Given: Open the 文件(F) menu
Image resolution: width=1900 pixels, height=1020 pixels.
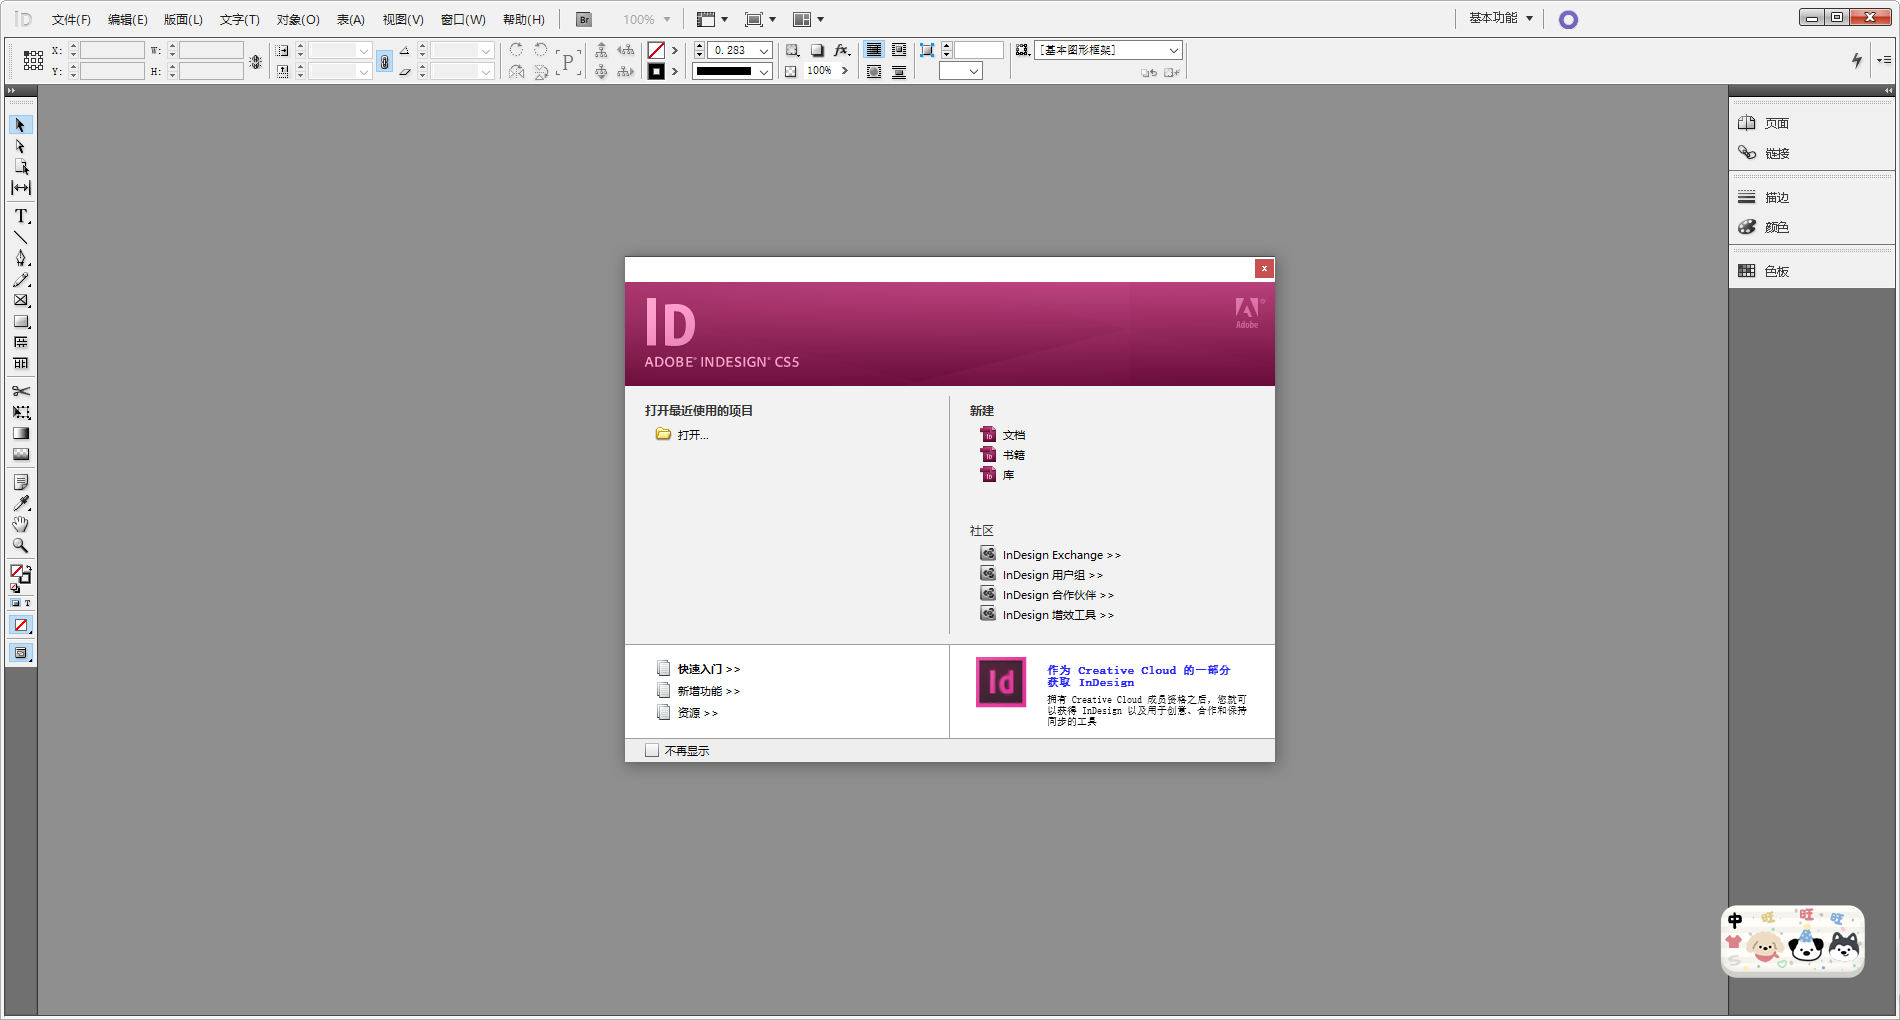Looking at the screenshot, I should tap(71, 19).
